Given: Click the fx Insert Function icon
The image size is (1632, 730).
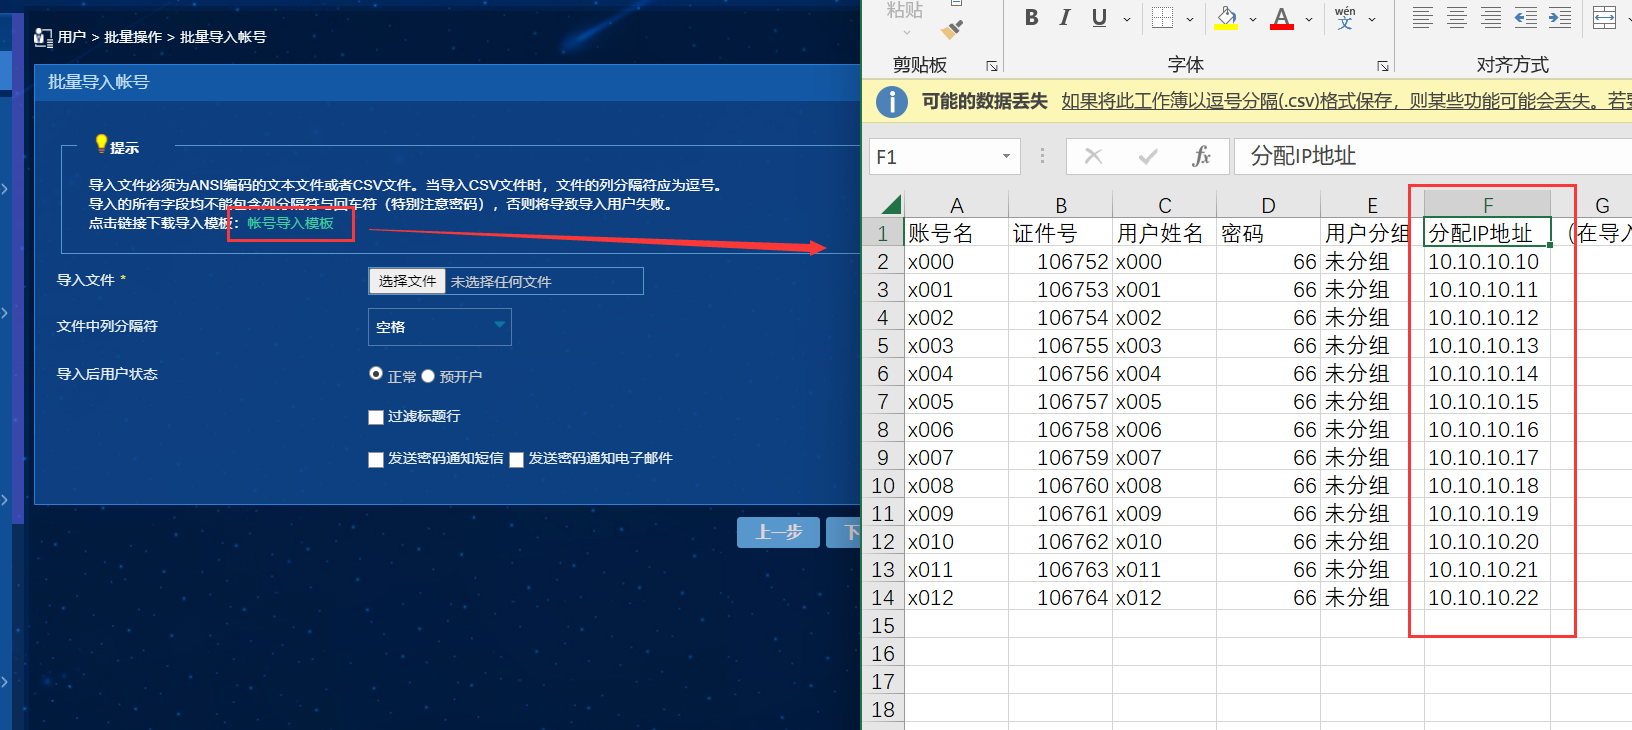Looking at the screenshot, I should point(1201,156).
